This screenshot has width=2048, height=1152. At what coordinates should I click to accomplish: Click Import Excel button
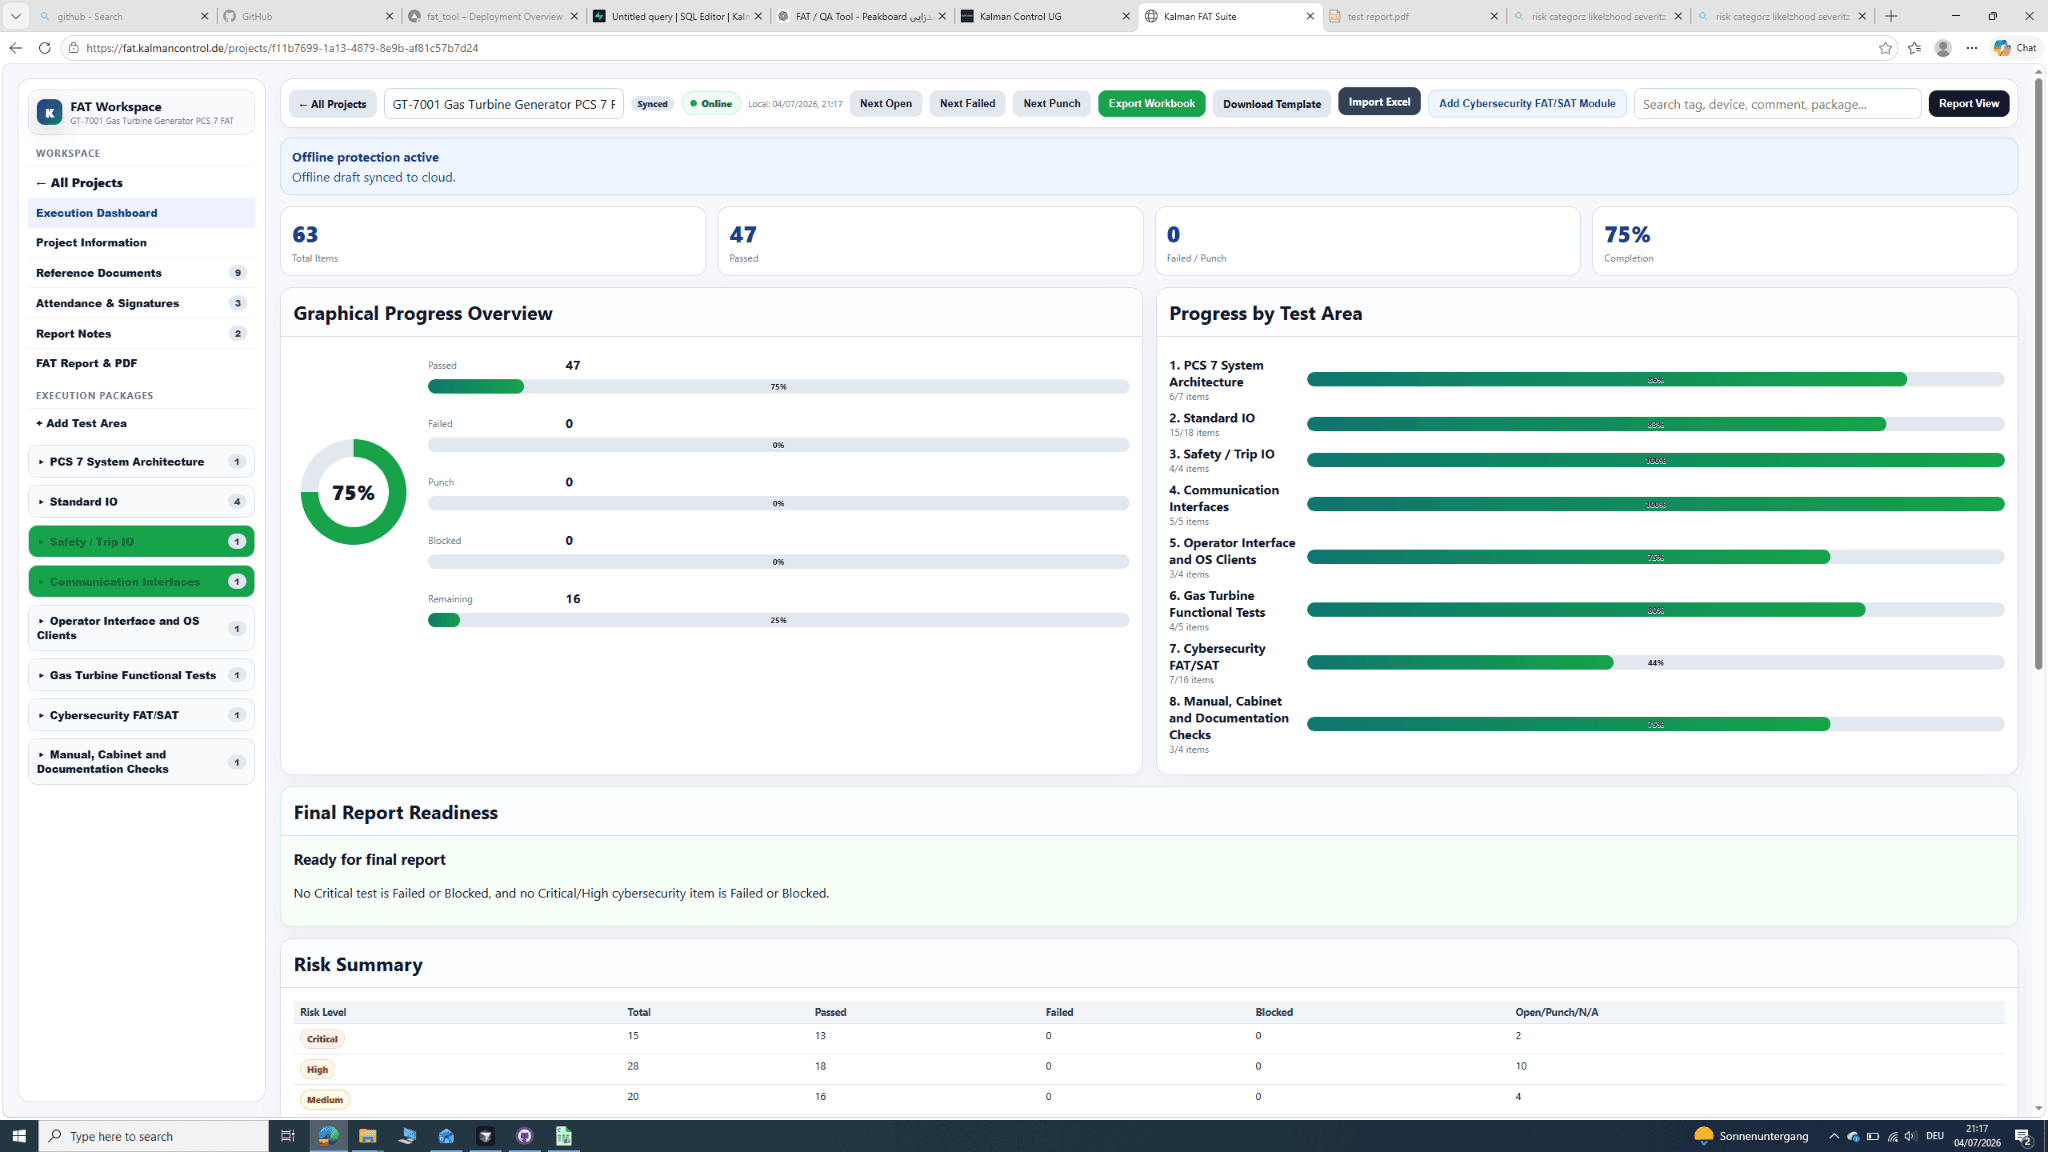tap(1379, 102)
